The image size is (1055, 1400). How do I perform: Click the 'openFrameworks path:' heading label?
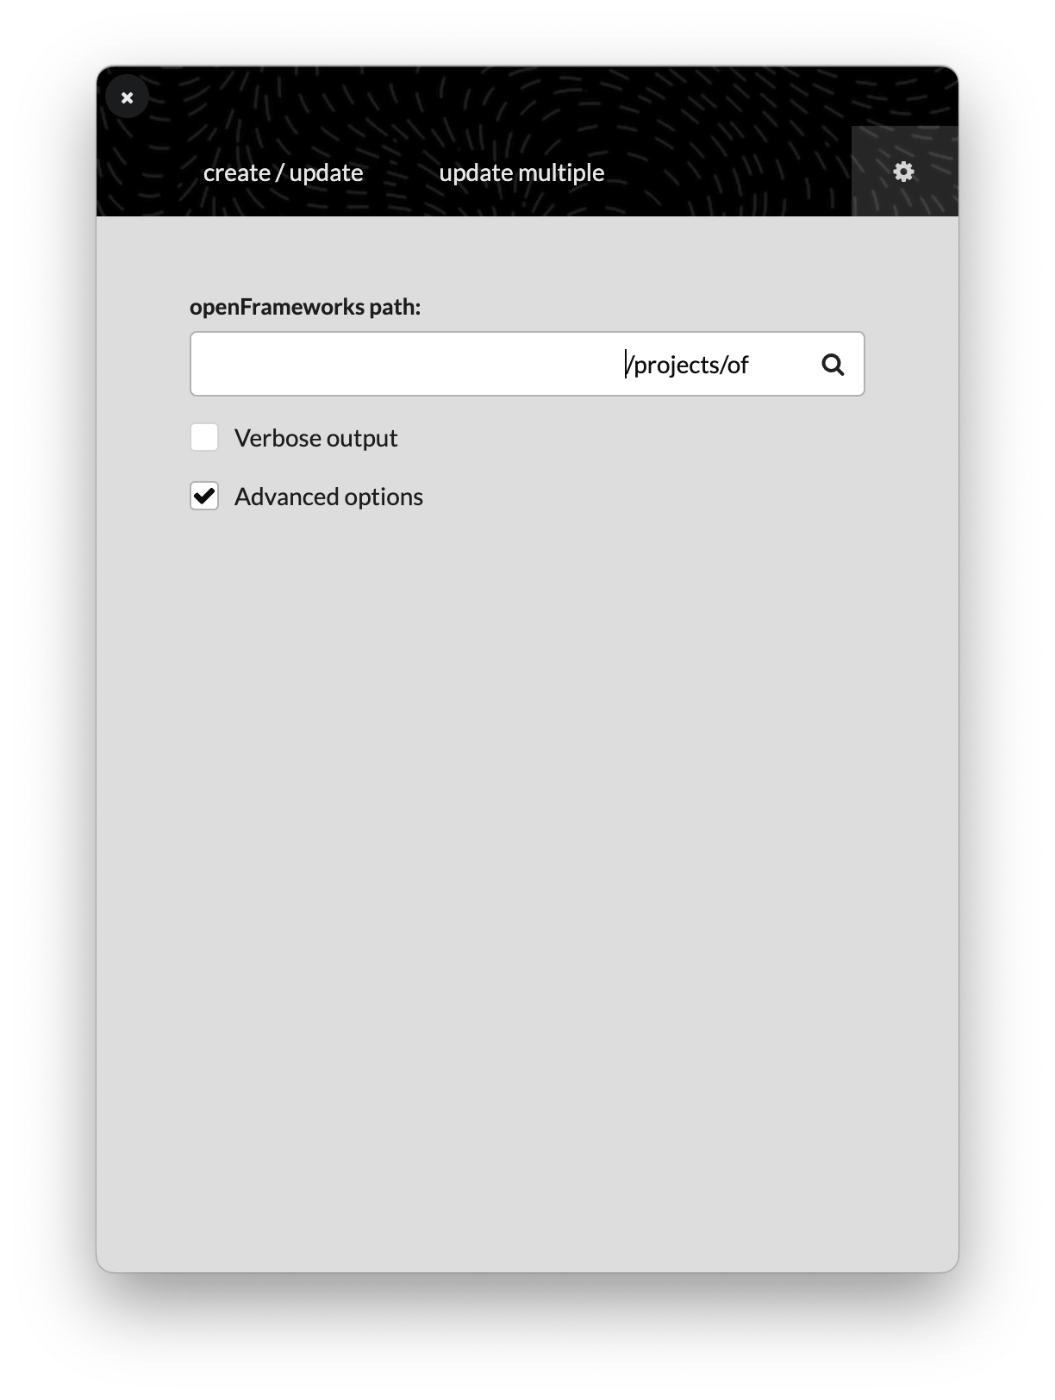pos(305,307)
